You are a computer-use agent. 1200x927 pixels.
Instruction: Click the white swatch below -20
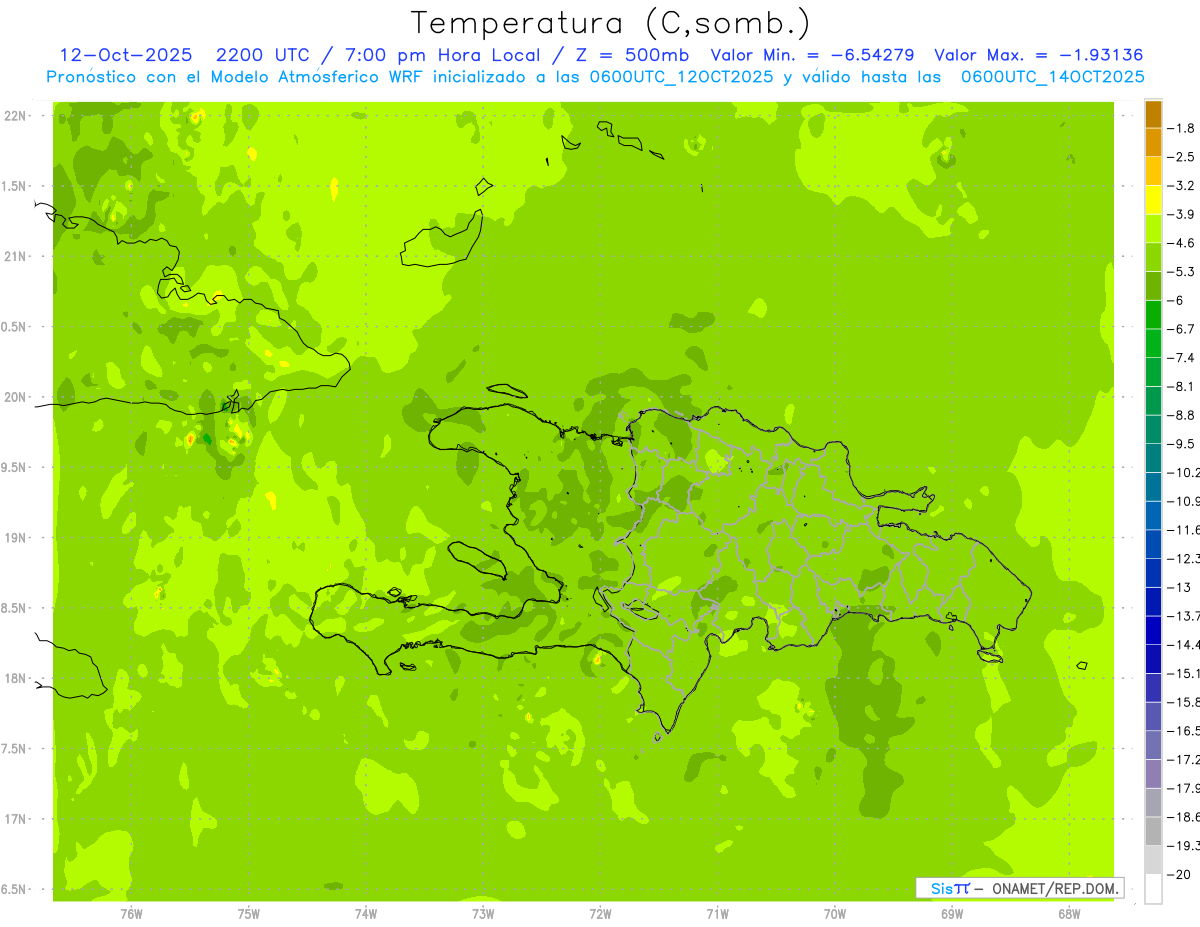[x=1153, y=888]
